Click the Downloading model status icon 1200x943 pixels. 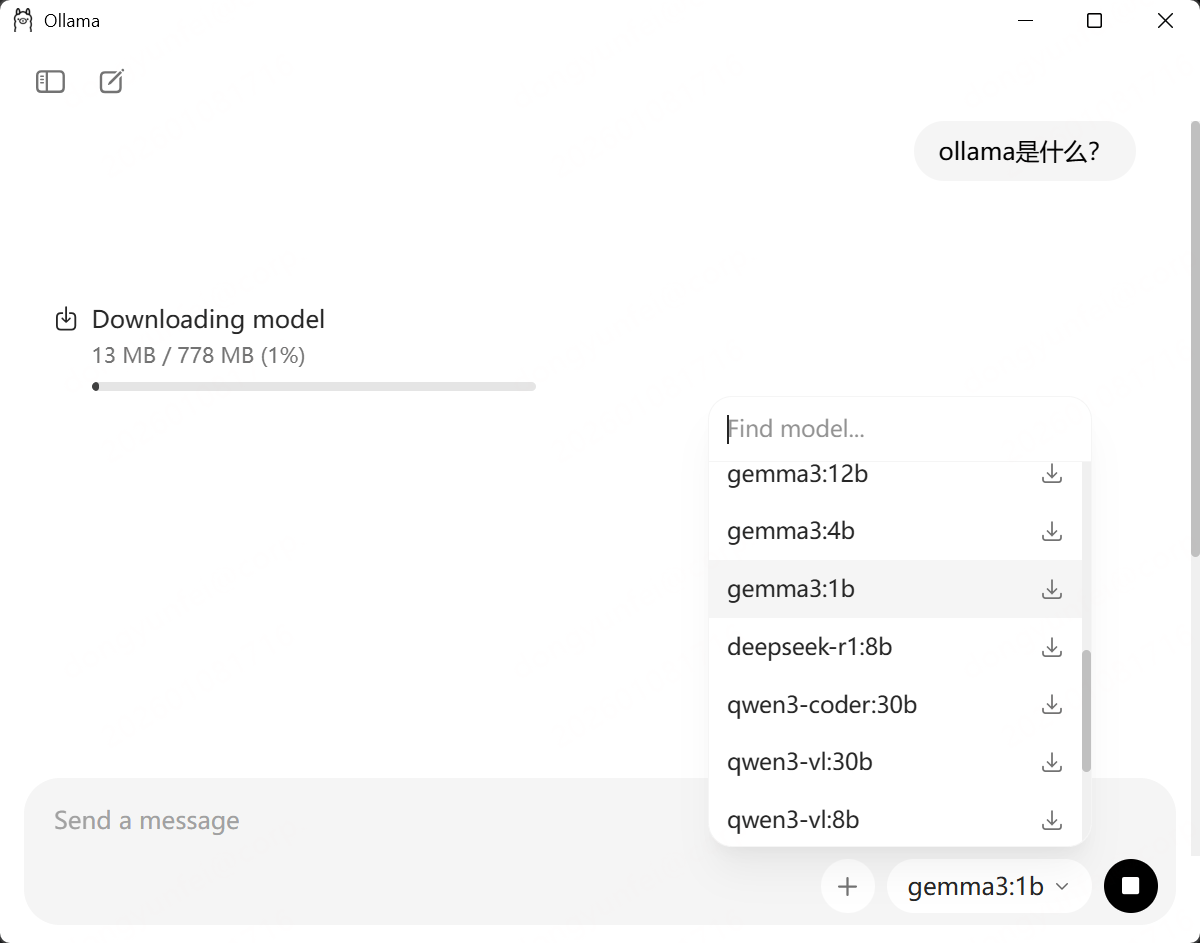(66, 320)
